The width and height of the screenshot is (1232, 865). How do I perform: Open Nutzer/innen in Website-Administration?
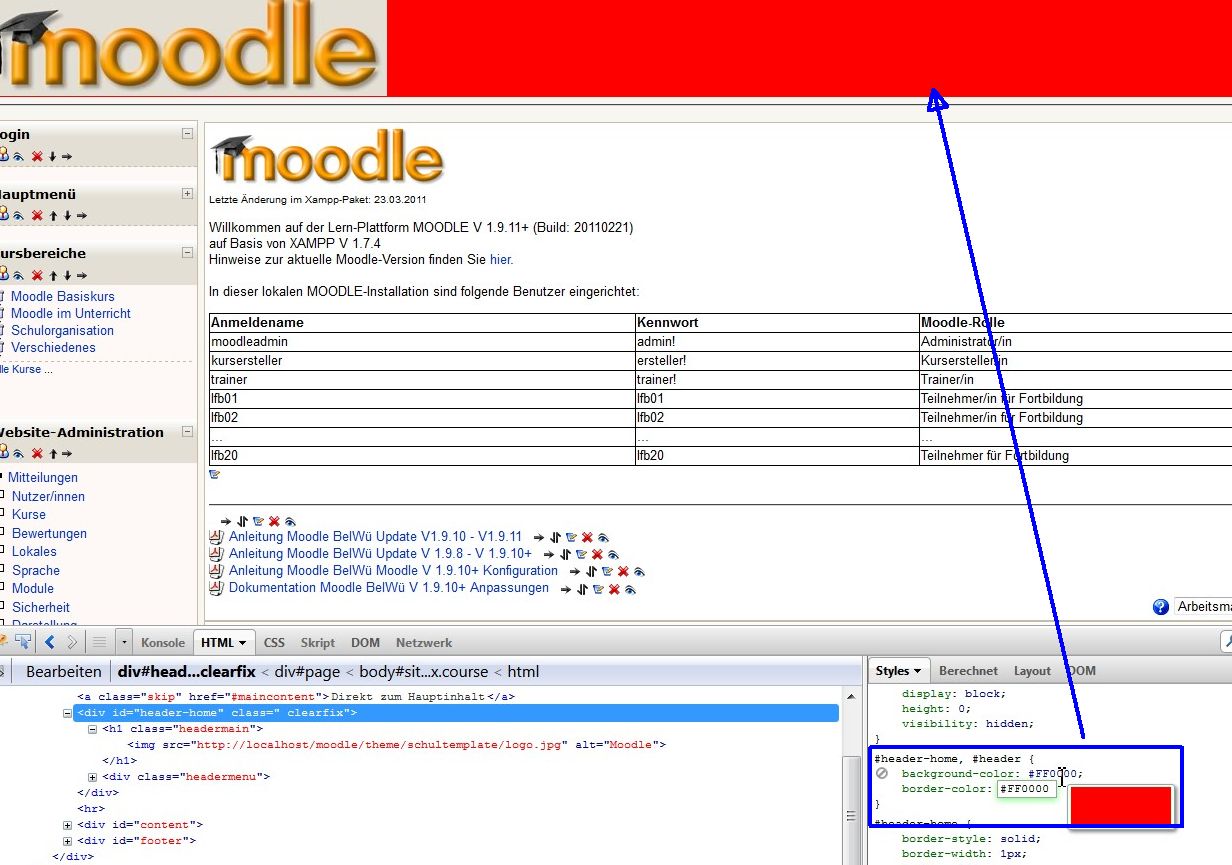(48, 496)
